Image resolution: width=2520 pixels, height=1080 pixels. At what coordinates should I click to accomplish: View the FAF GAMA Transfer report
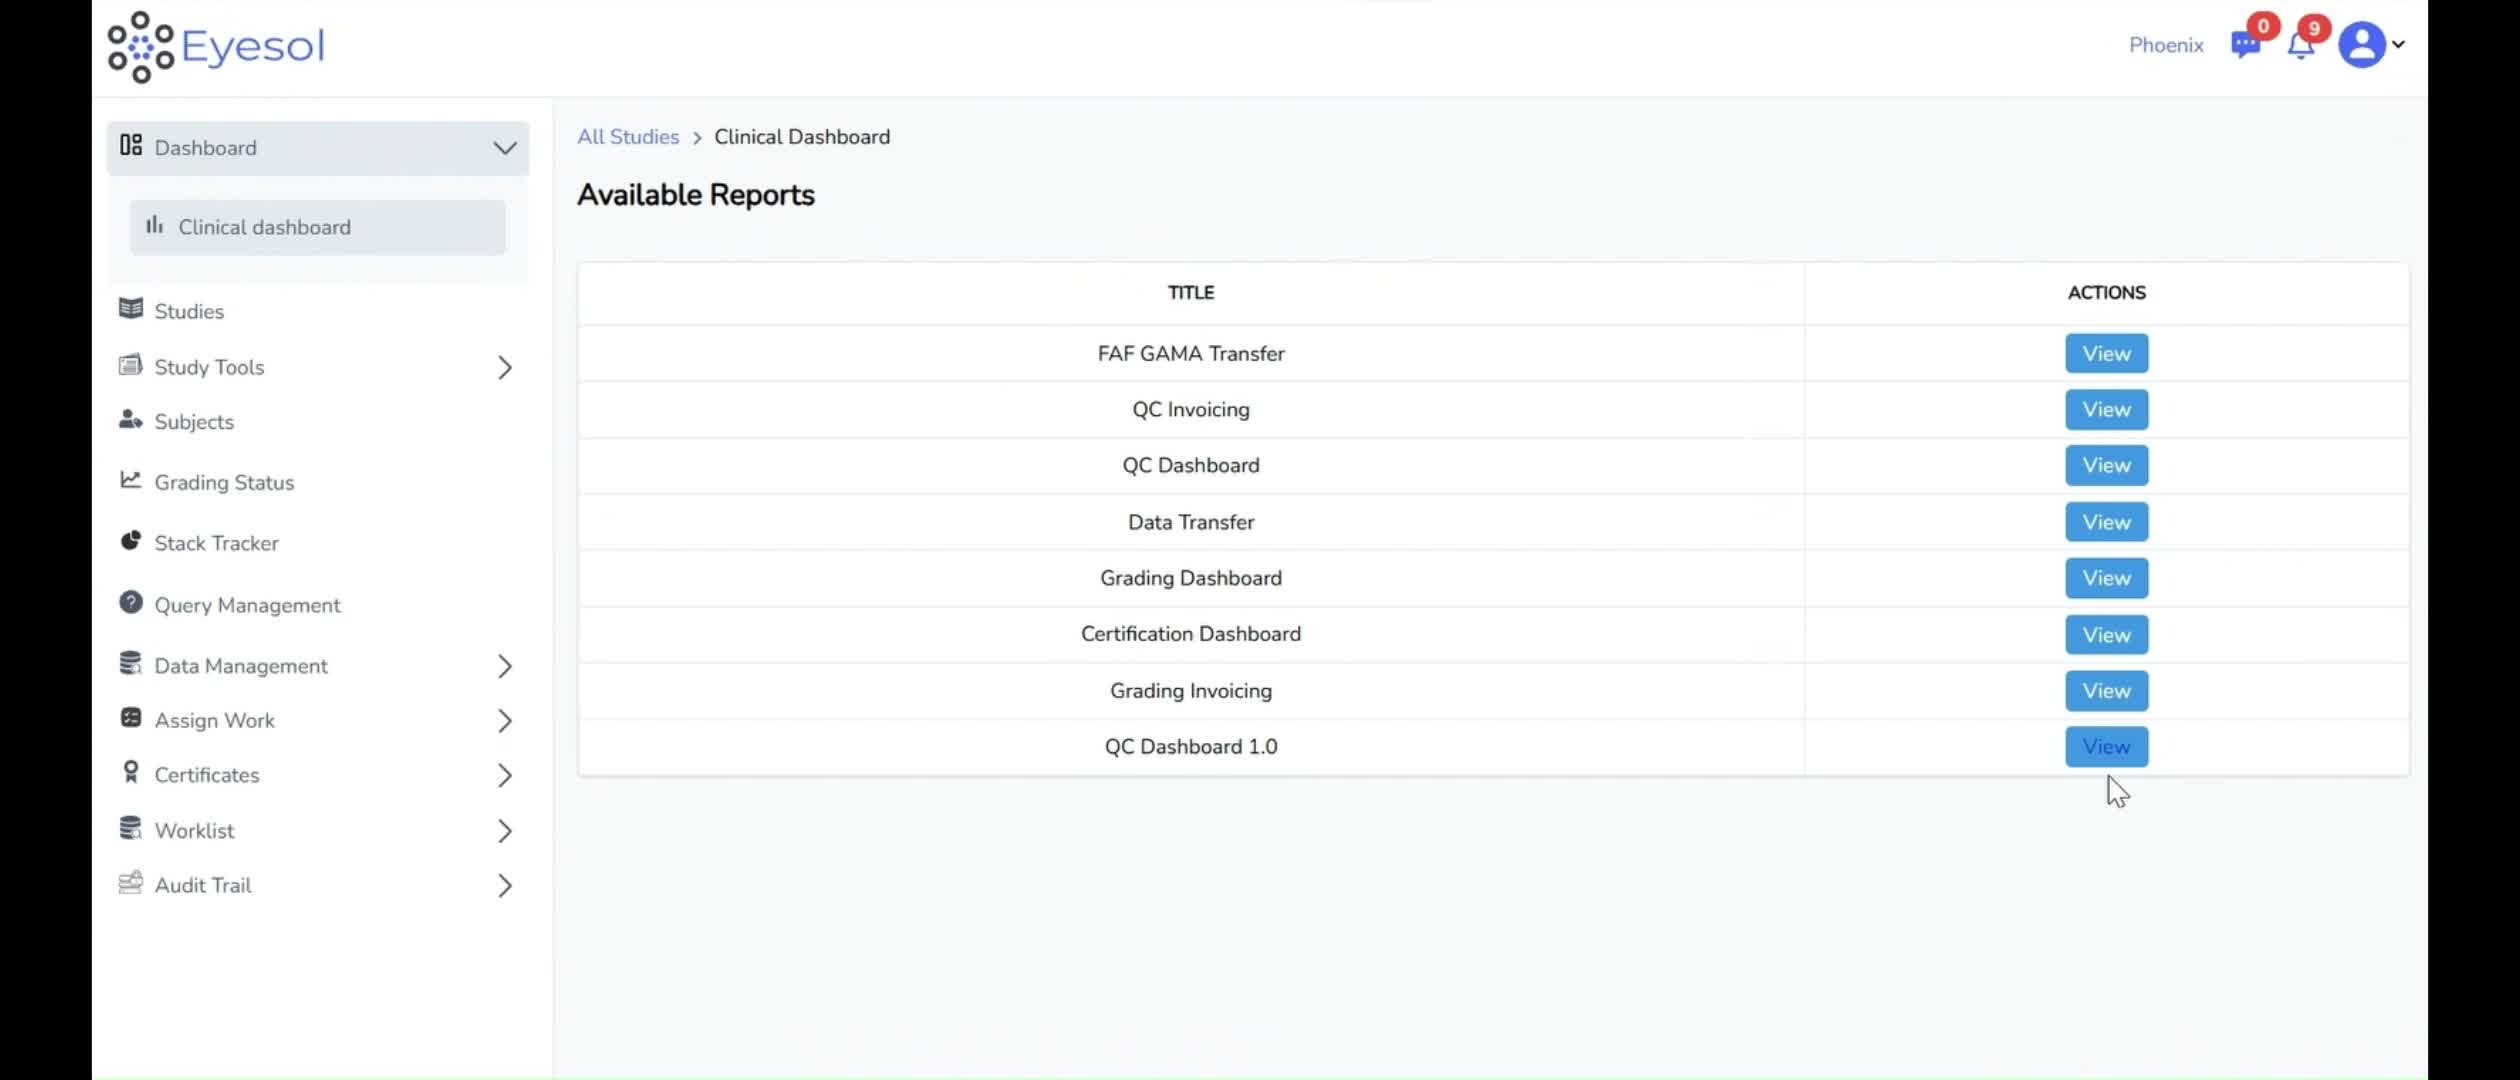(x=2106, y=354)
